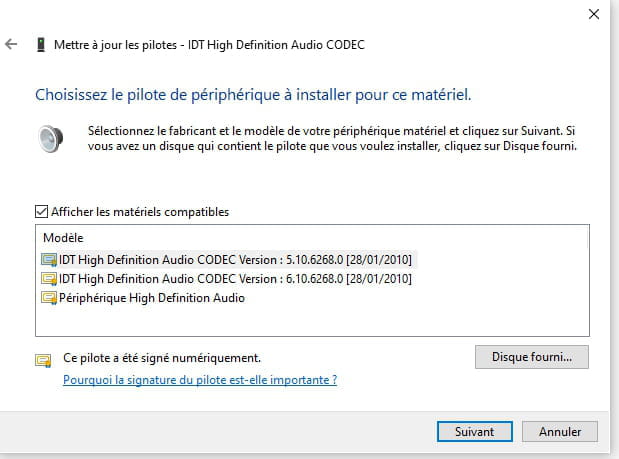Click the gray speaker icon beside the instructions
The width and height of the screenshot is (619, 459).
click(51, 139)
